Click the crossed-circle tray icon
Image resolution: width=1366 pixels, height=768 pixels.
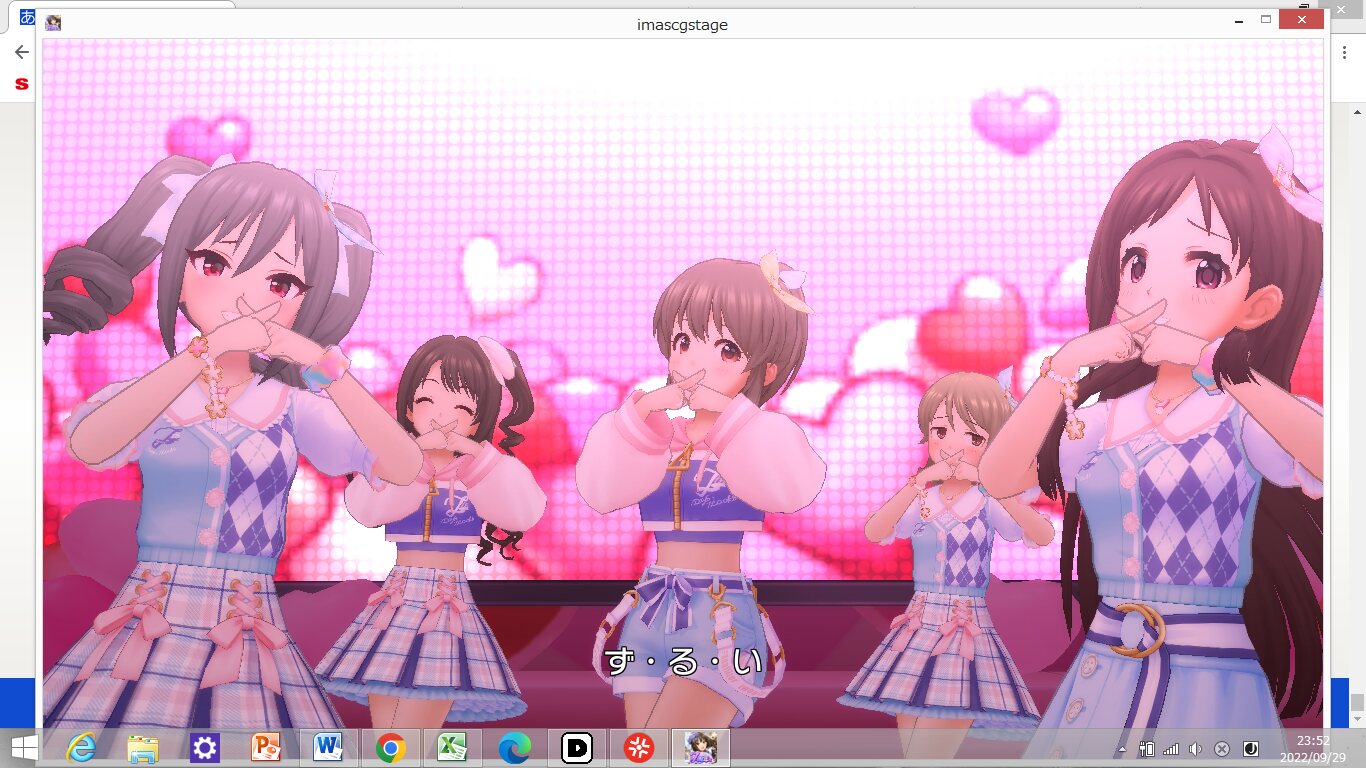click(x=1222, y=749)
